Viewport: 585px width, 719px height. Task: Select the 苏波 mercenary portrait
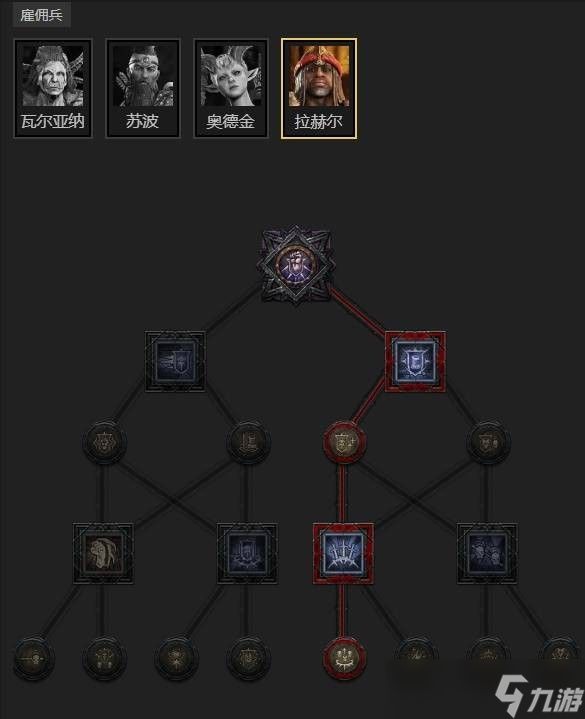[x=143, y=88]
